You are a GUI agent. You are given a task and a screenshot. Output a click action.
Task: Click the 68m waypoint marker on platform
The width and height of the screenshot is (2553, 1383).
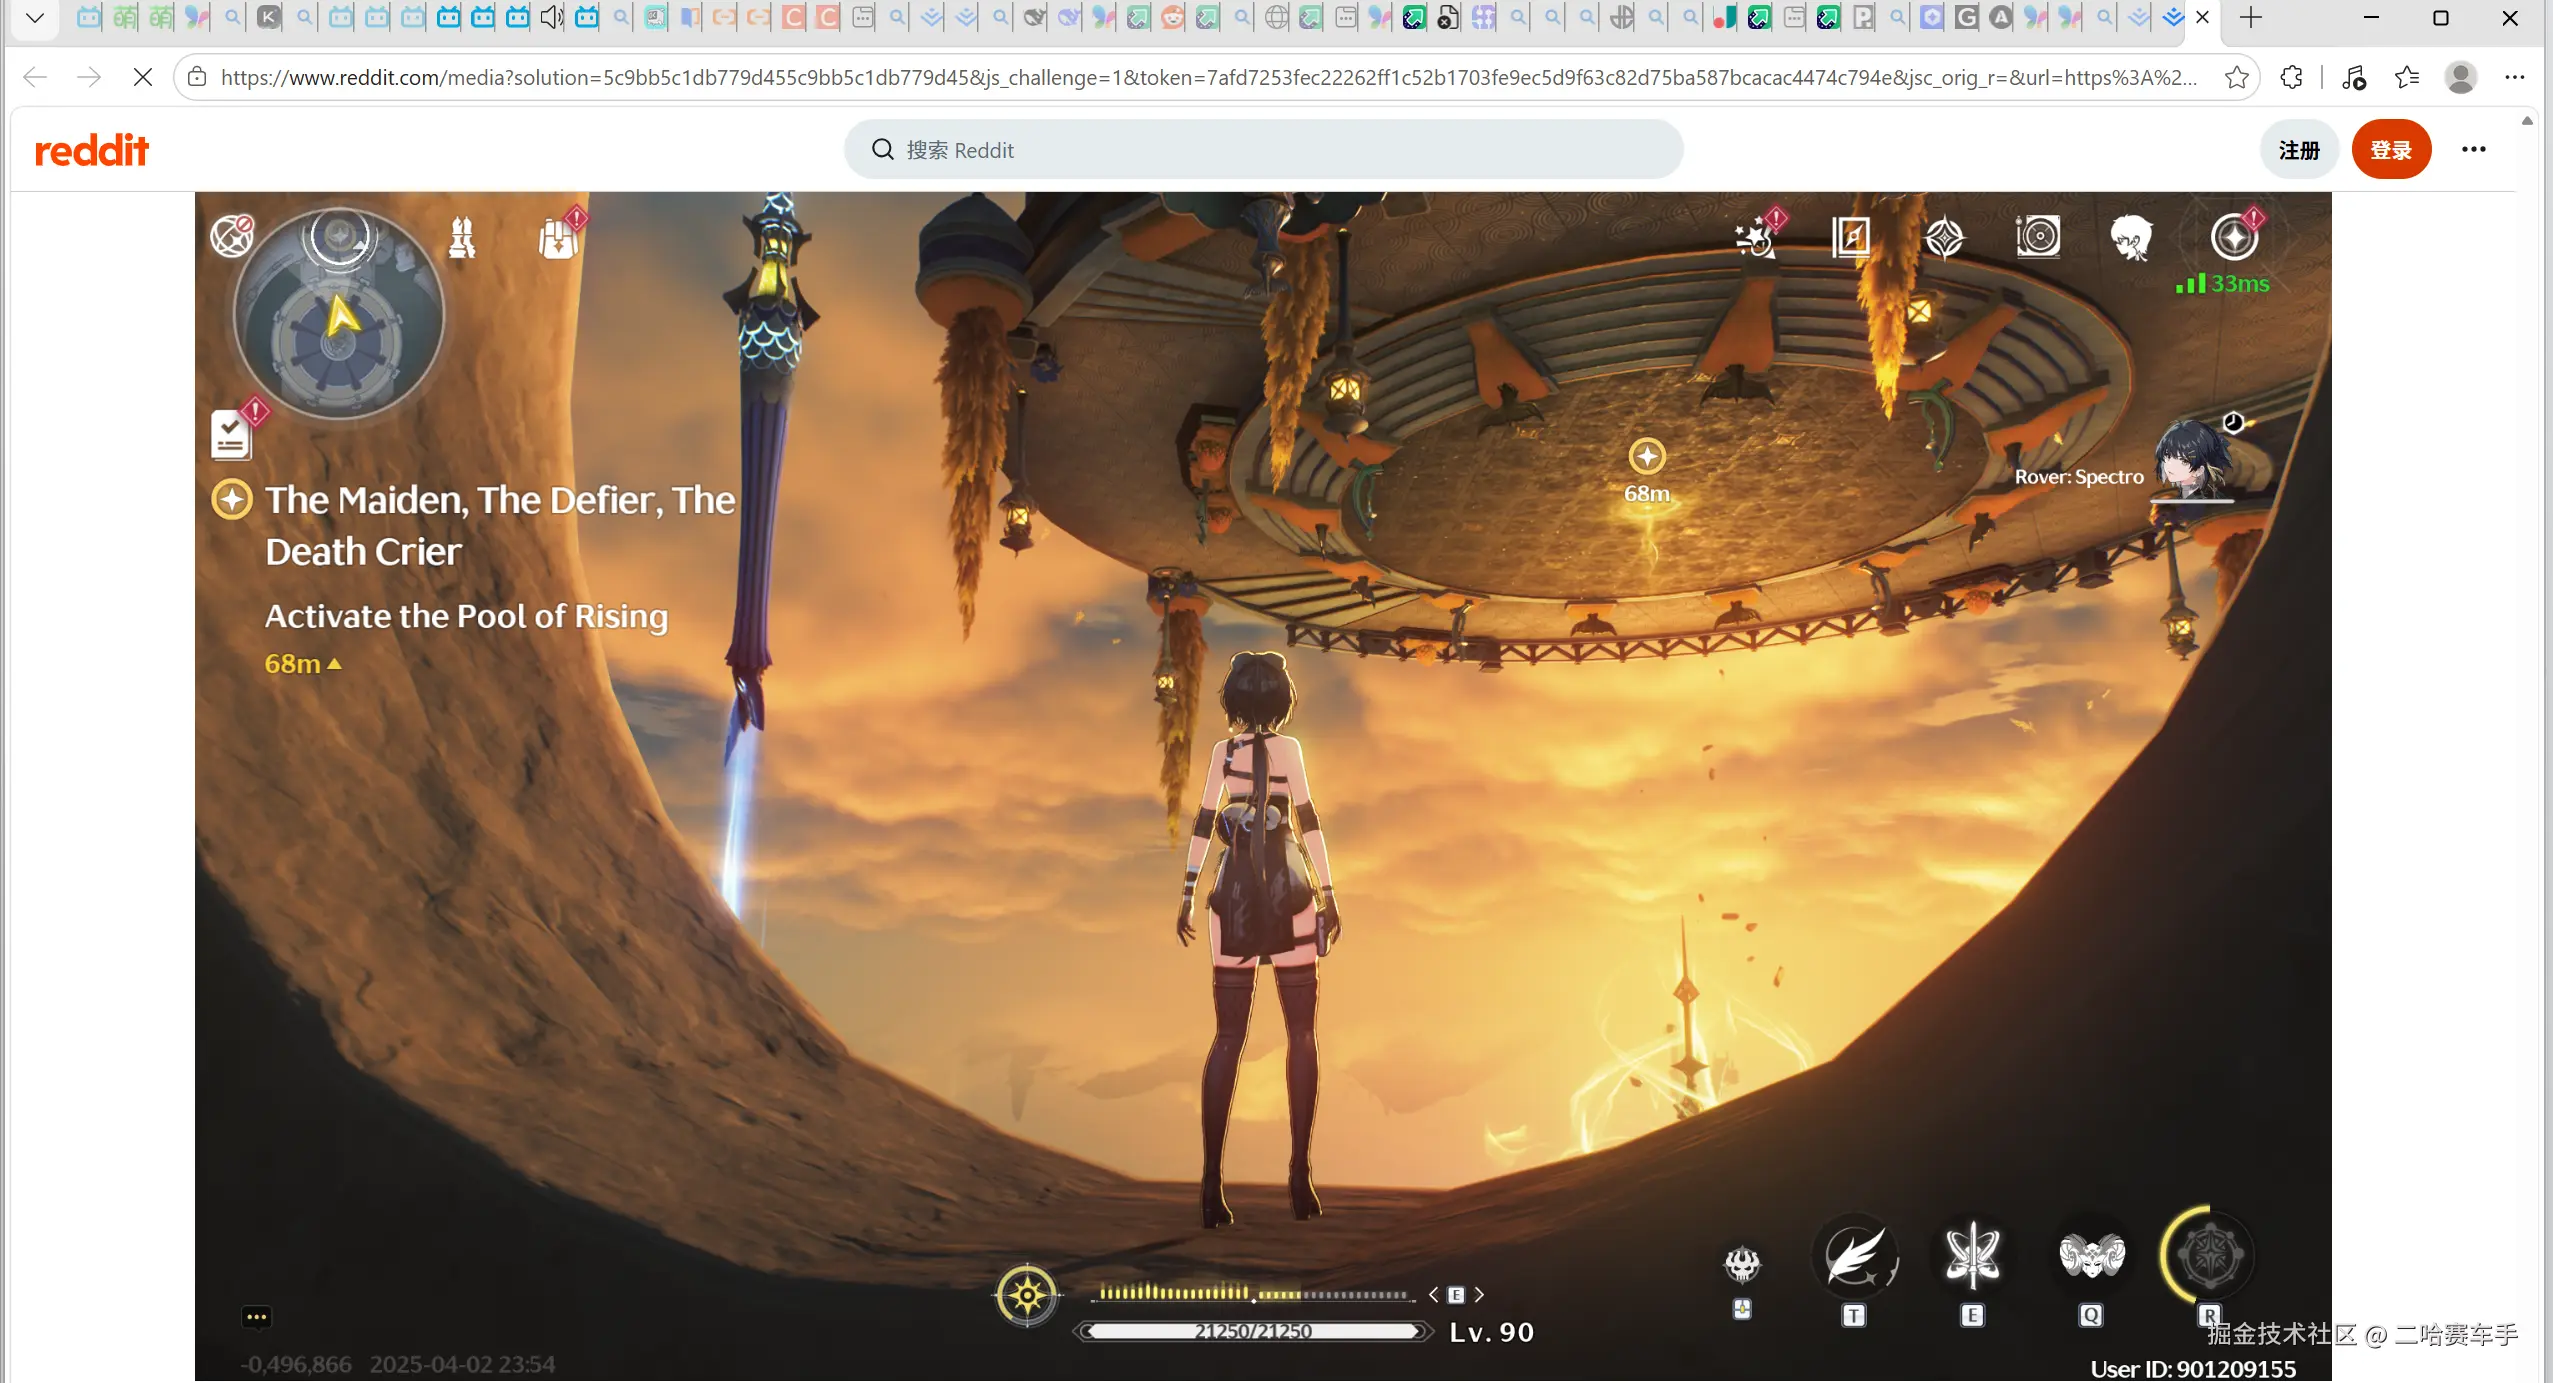tap(1646, 457)
